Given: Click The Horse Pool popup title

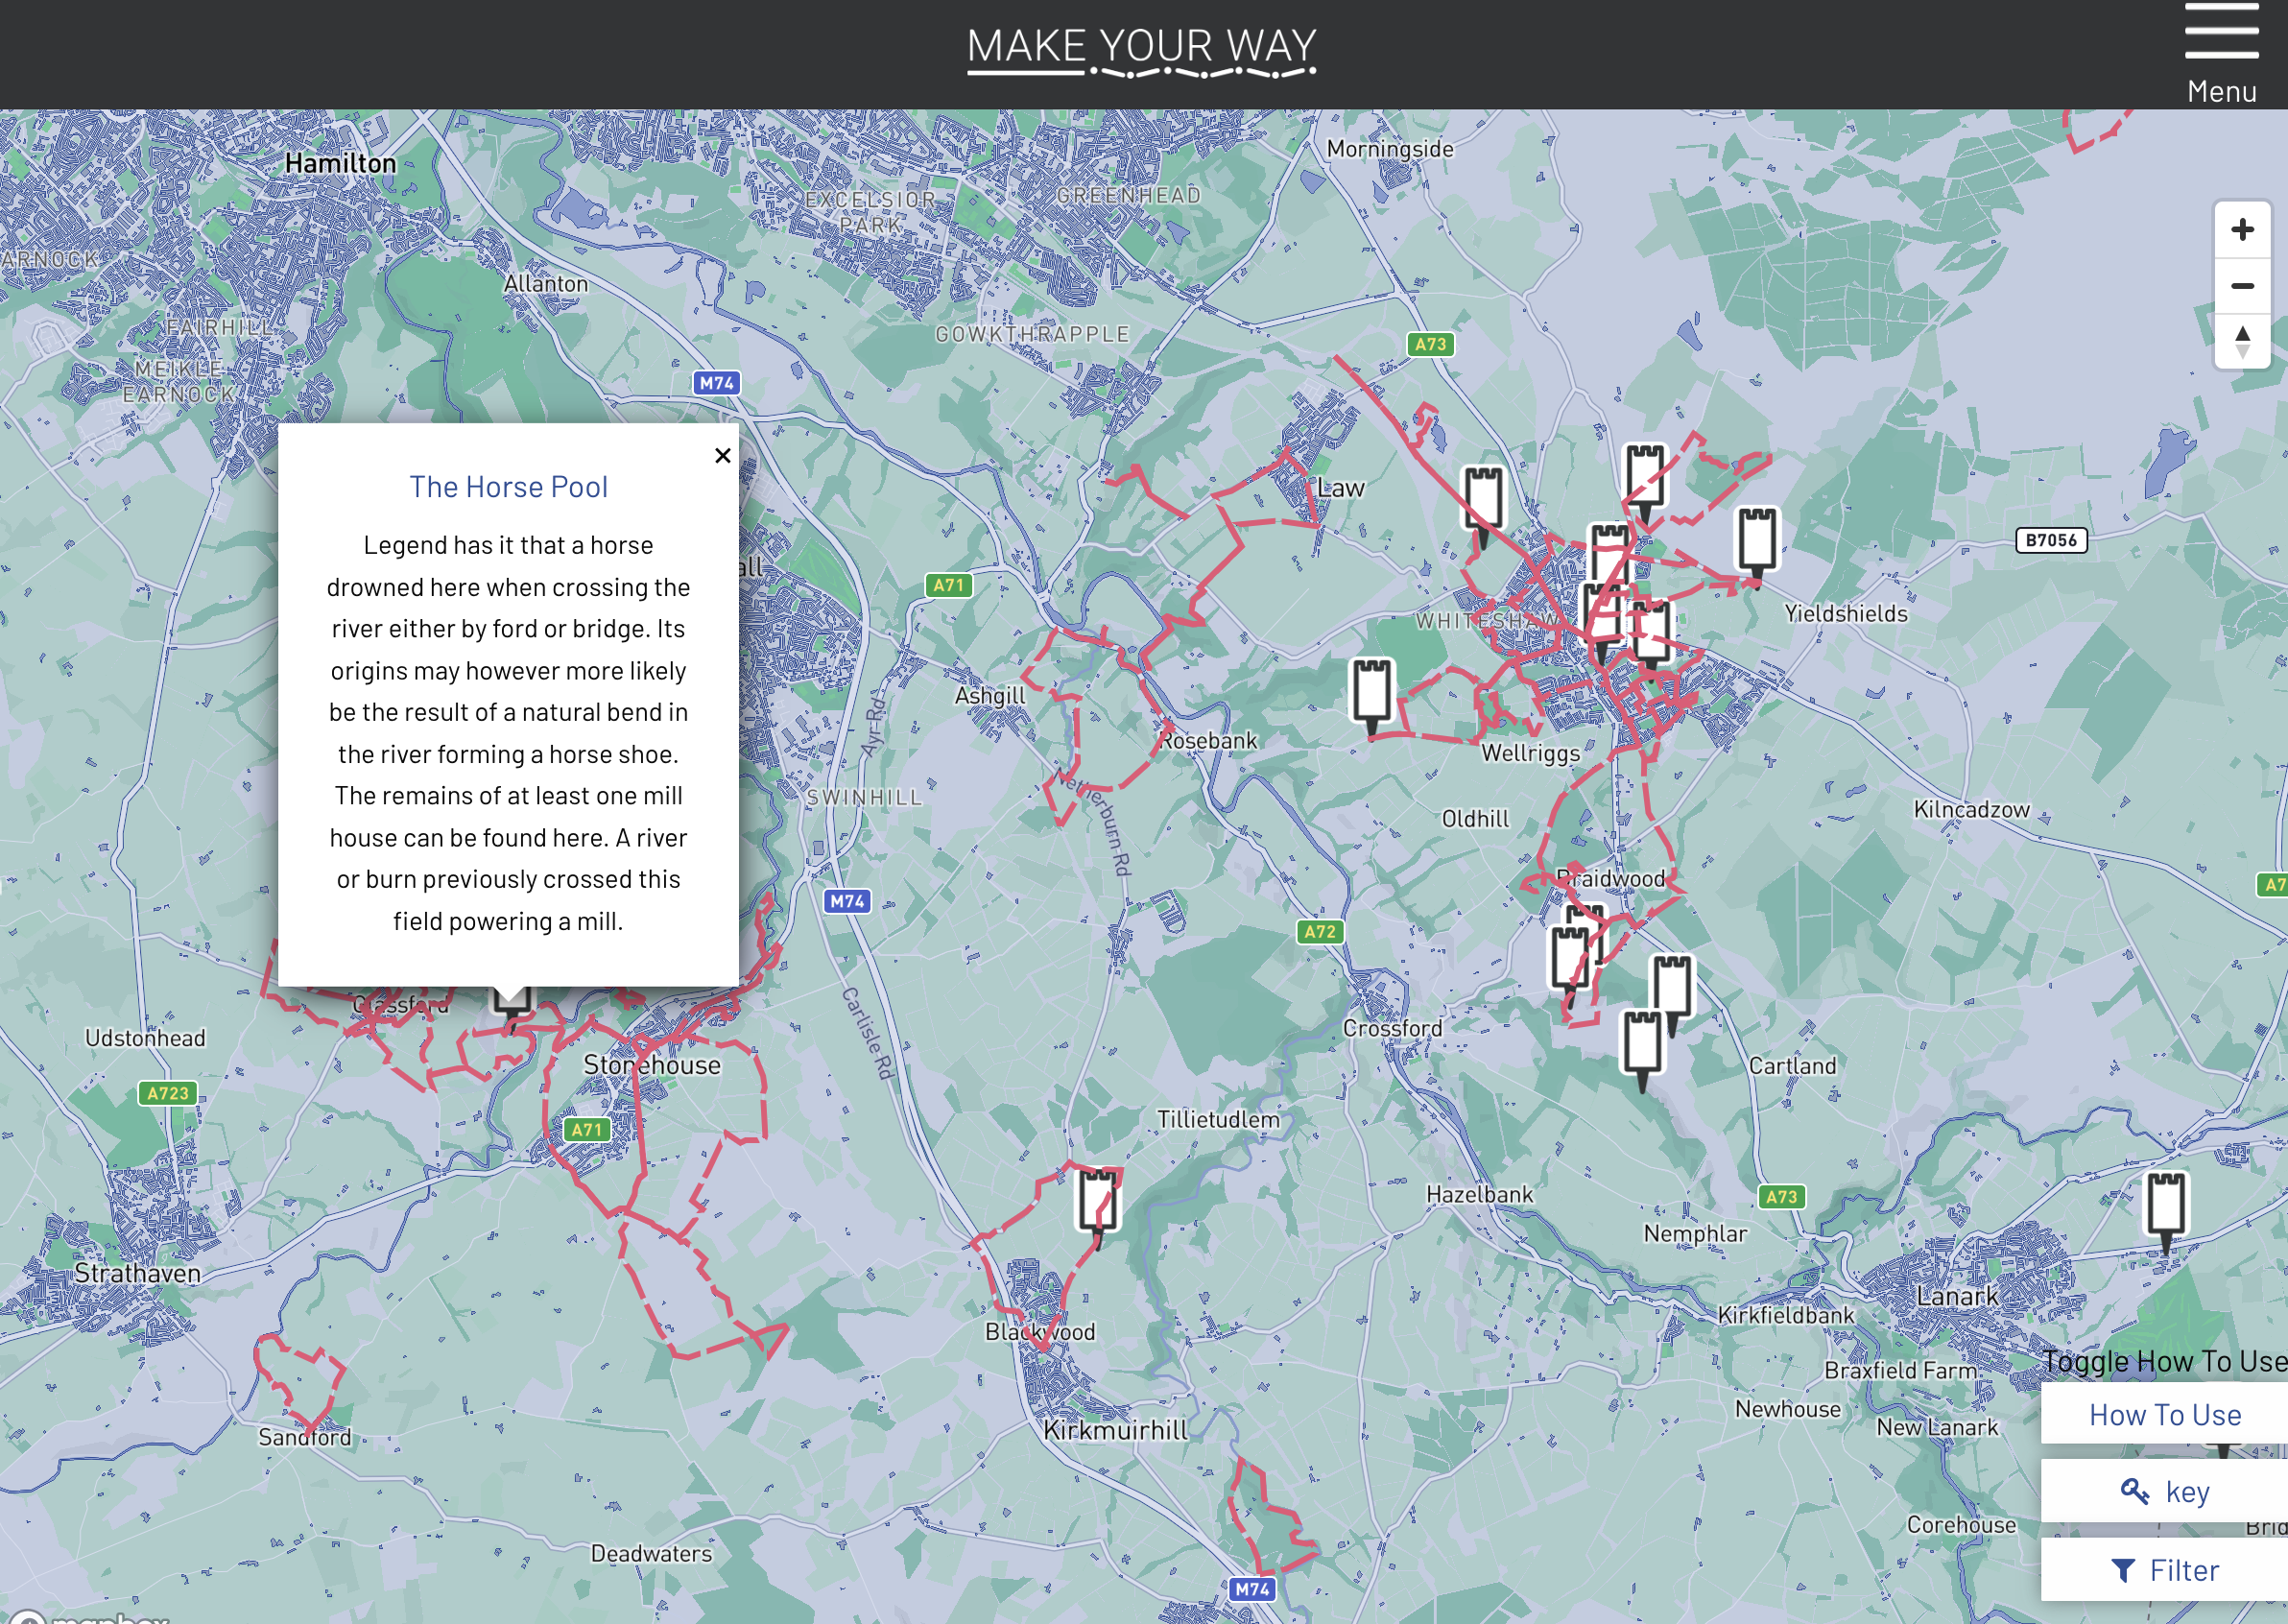Looking at the screenshot, I should pyautogui.click(x=508, y=487).
